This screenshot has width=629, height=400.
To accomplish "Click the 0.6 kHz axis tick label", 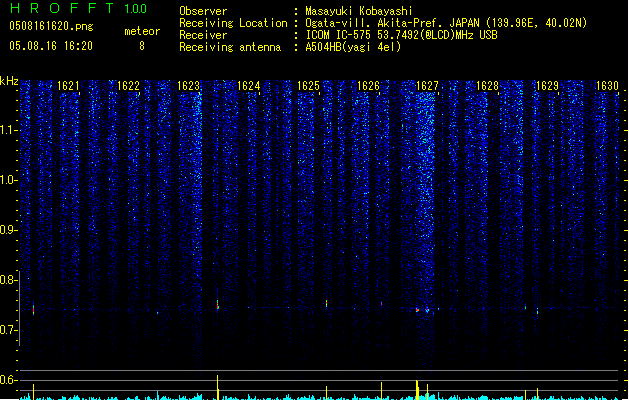I will click(x=9, y=380).
